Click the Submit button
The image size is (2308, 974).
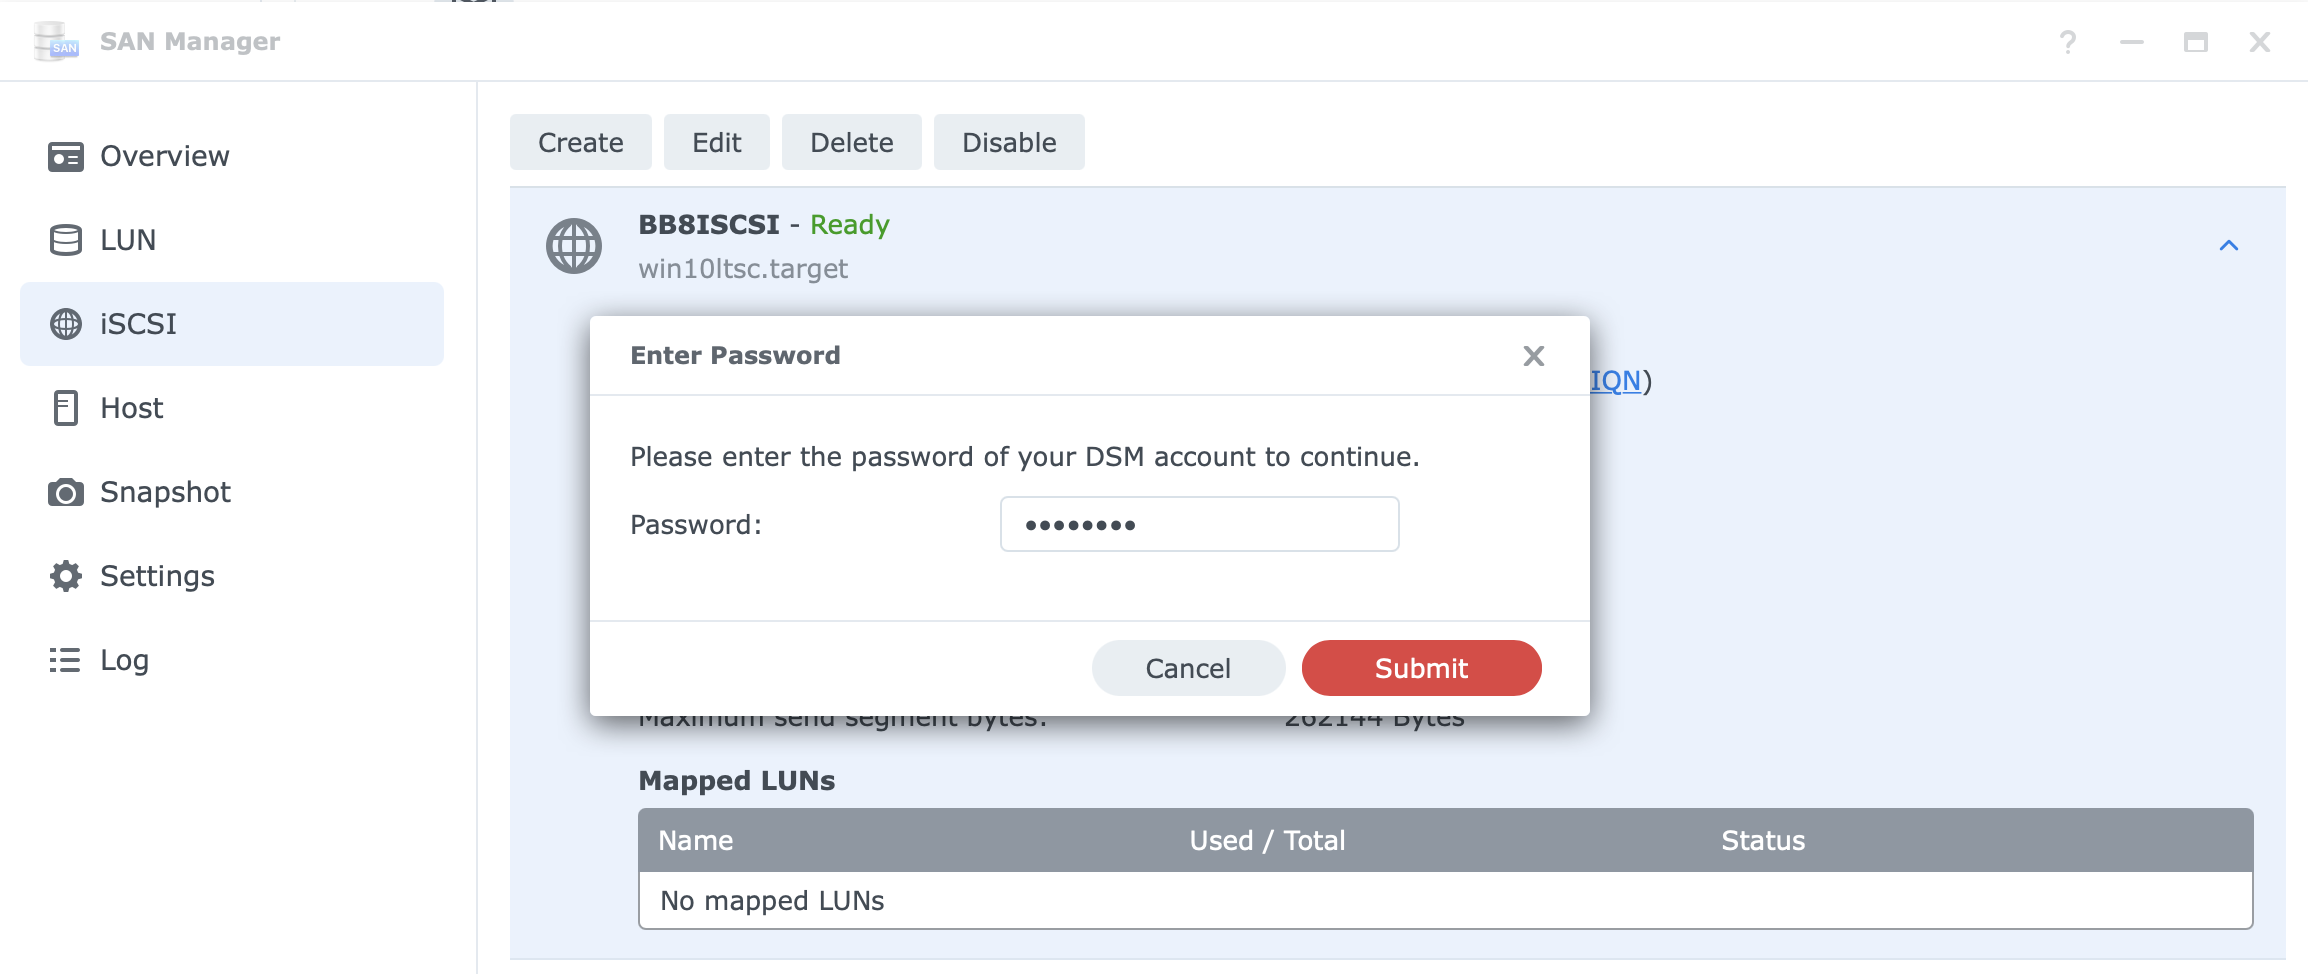(1421, 668)
